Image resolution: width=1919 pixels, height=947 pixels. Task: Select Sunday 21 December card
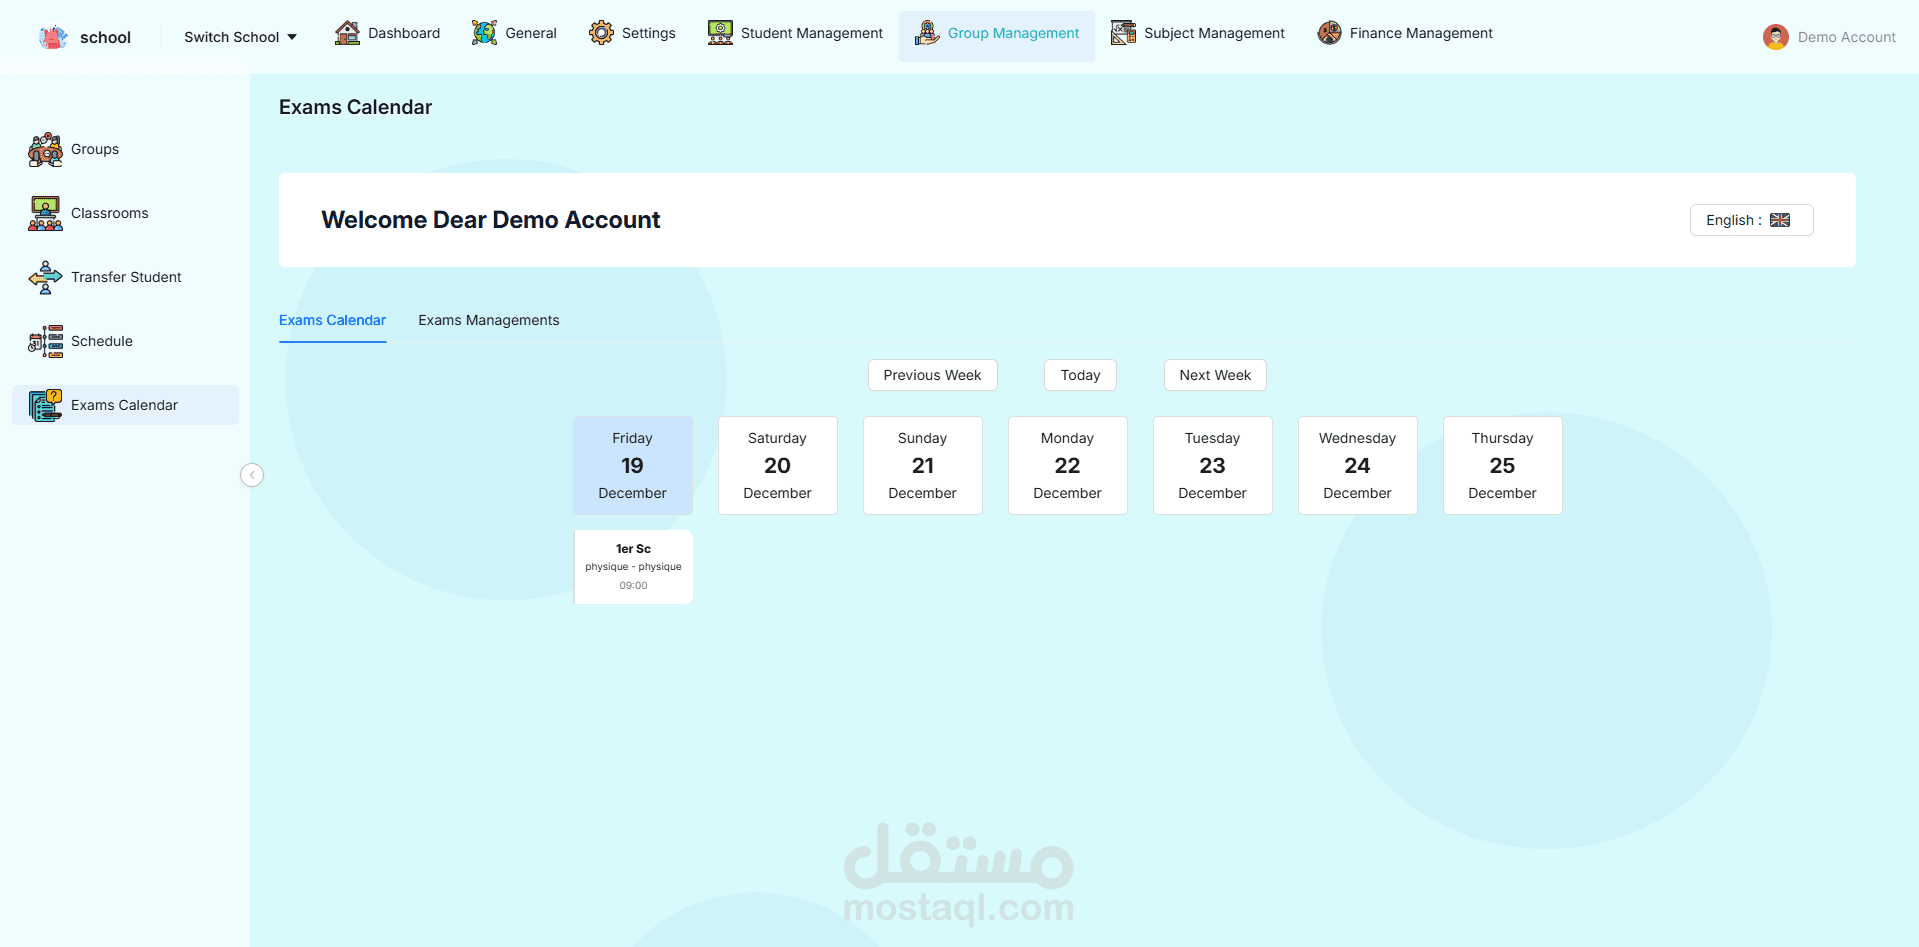(x=922, y=465)
